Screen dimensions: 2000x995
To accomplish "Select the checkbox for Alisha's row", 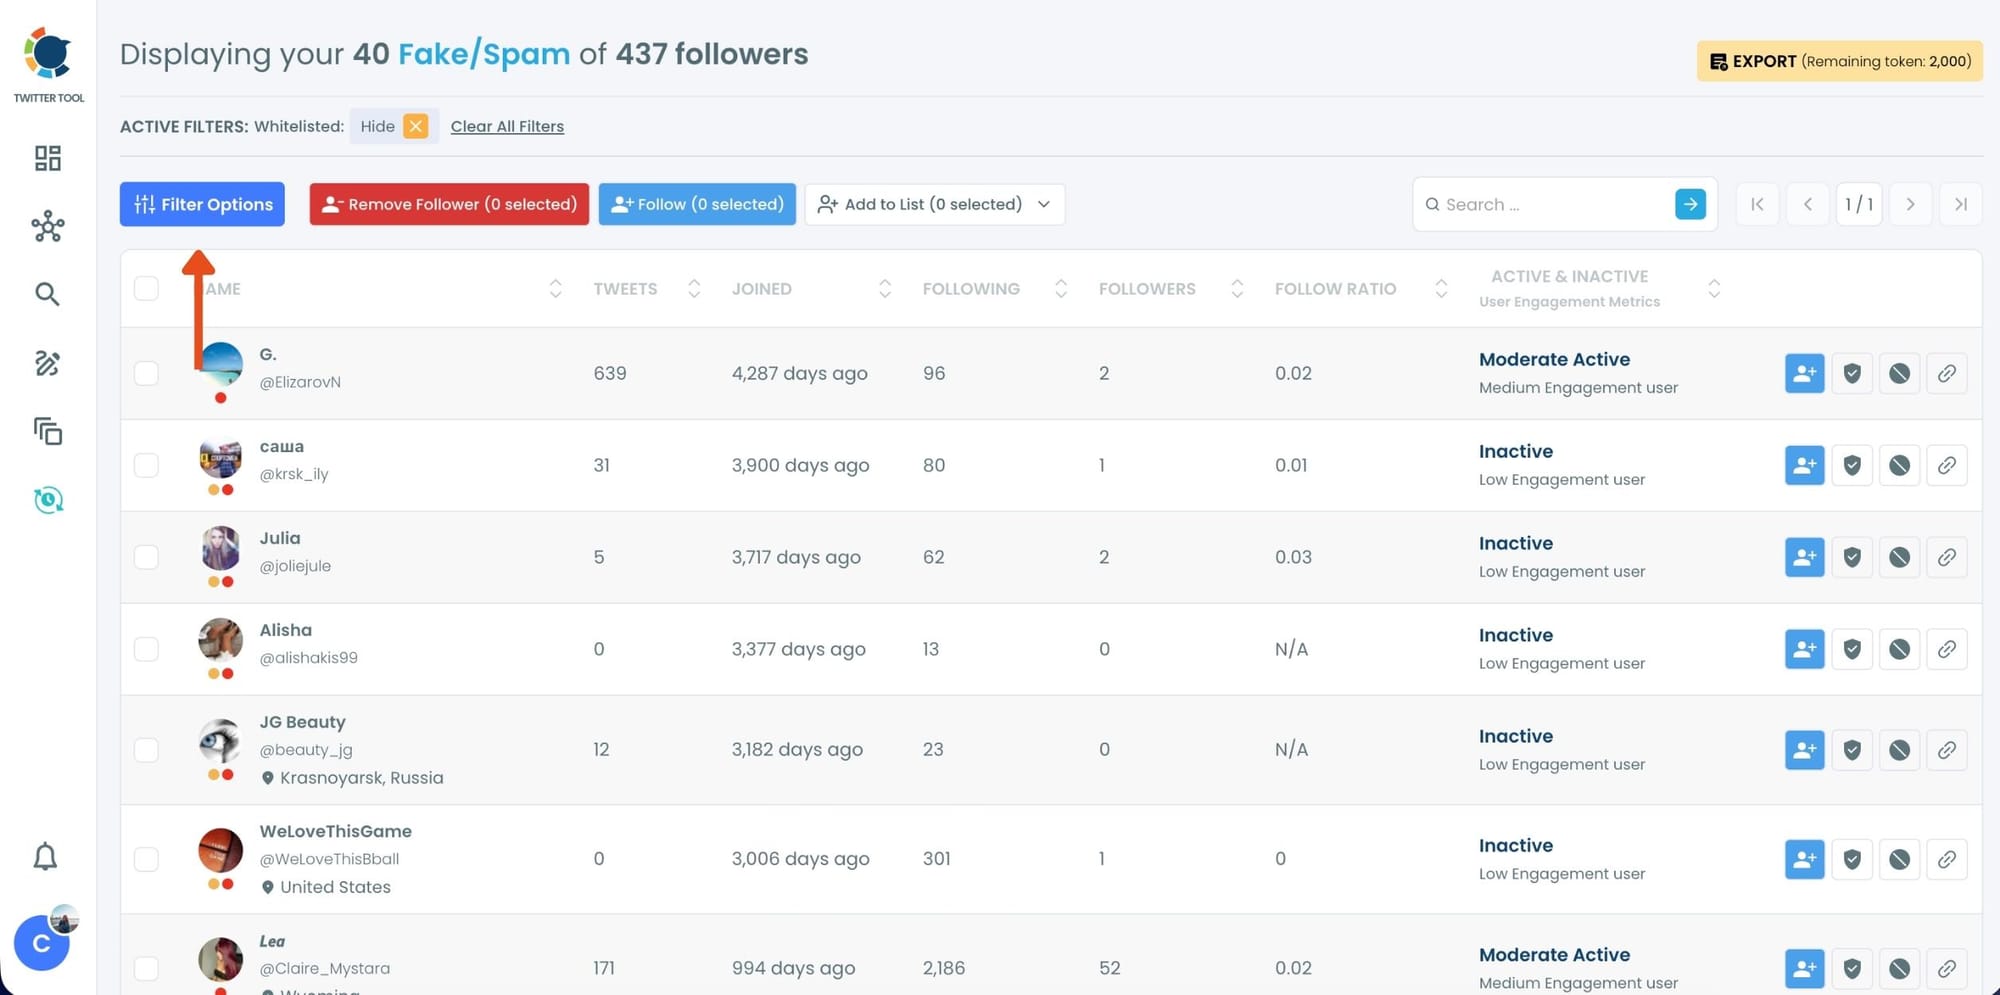I will pos(146,649).
